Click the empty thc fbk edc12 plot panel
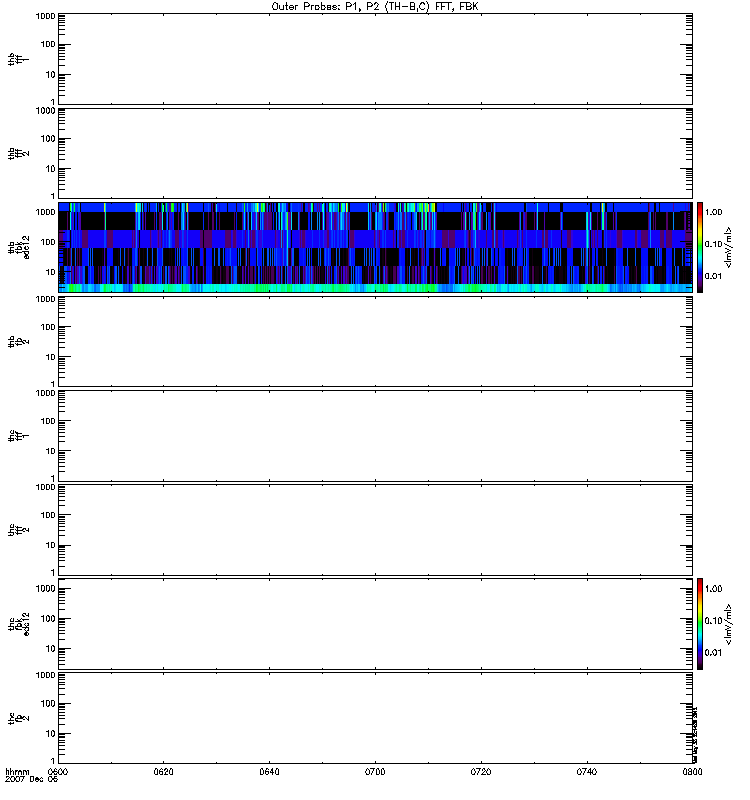This screenshot has width=750, height=800. coord(375,623)
